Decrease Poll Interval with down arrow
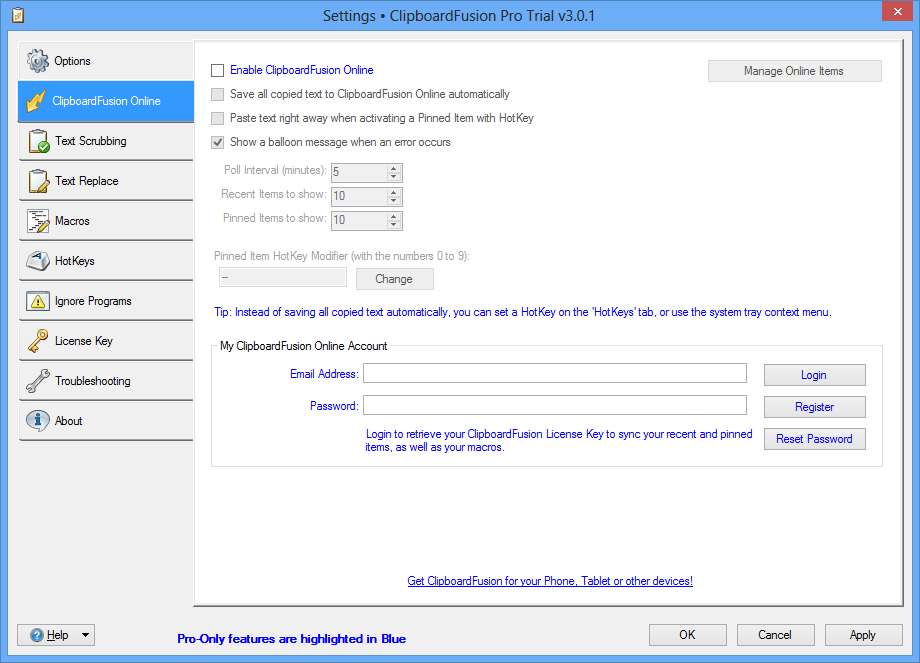This screenshot has height=663, width=920. pos(394,177)
